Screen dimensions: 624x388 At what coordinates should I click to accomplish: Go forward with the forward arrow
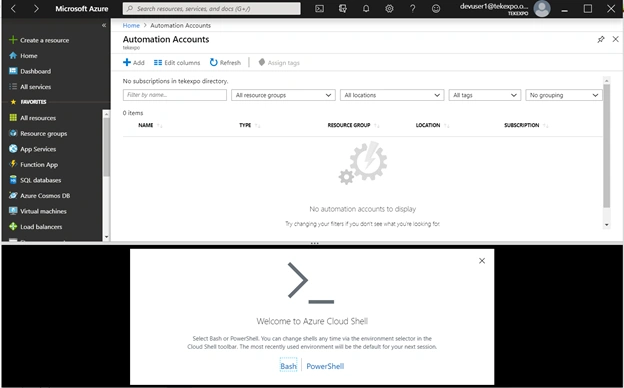point(36,9)
